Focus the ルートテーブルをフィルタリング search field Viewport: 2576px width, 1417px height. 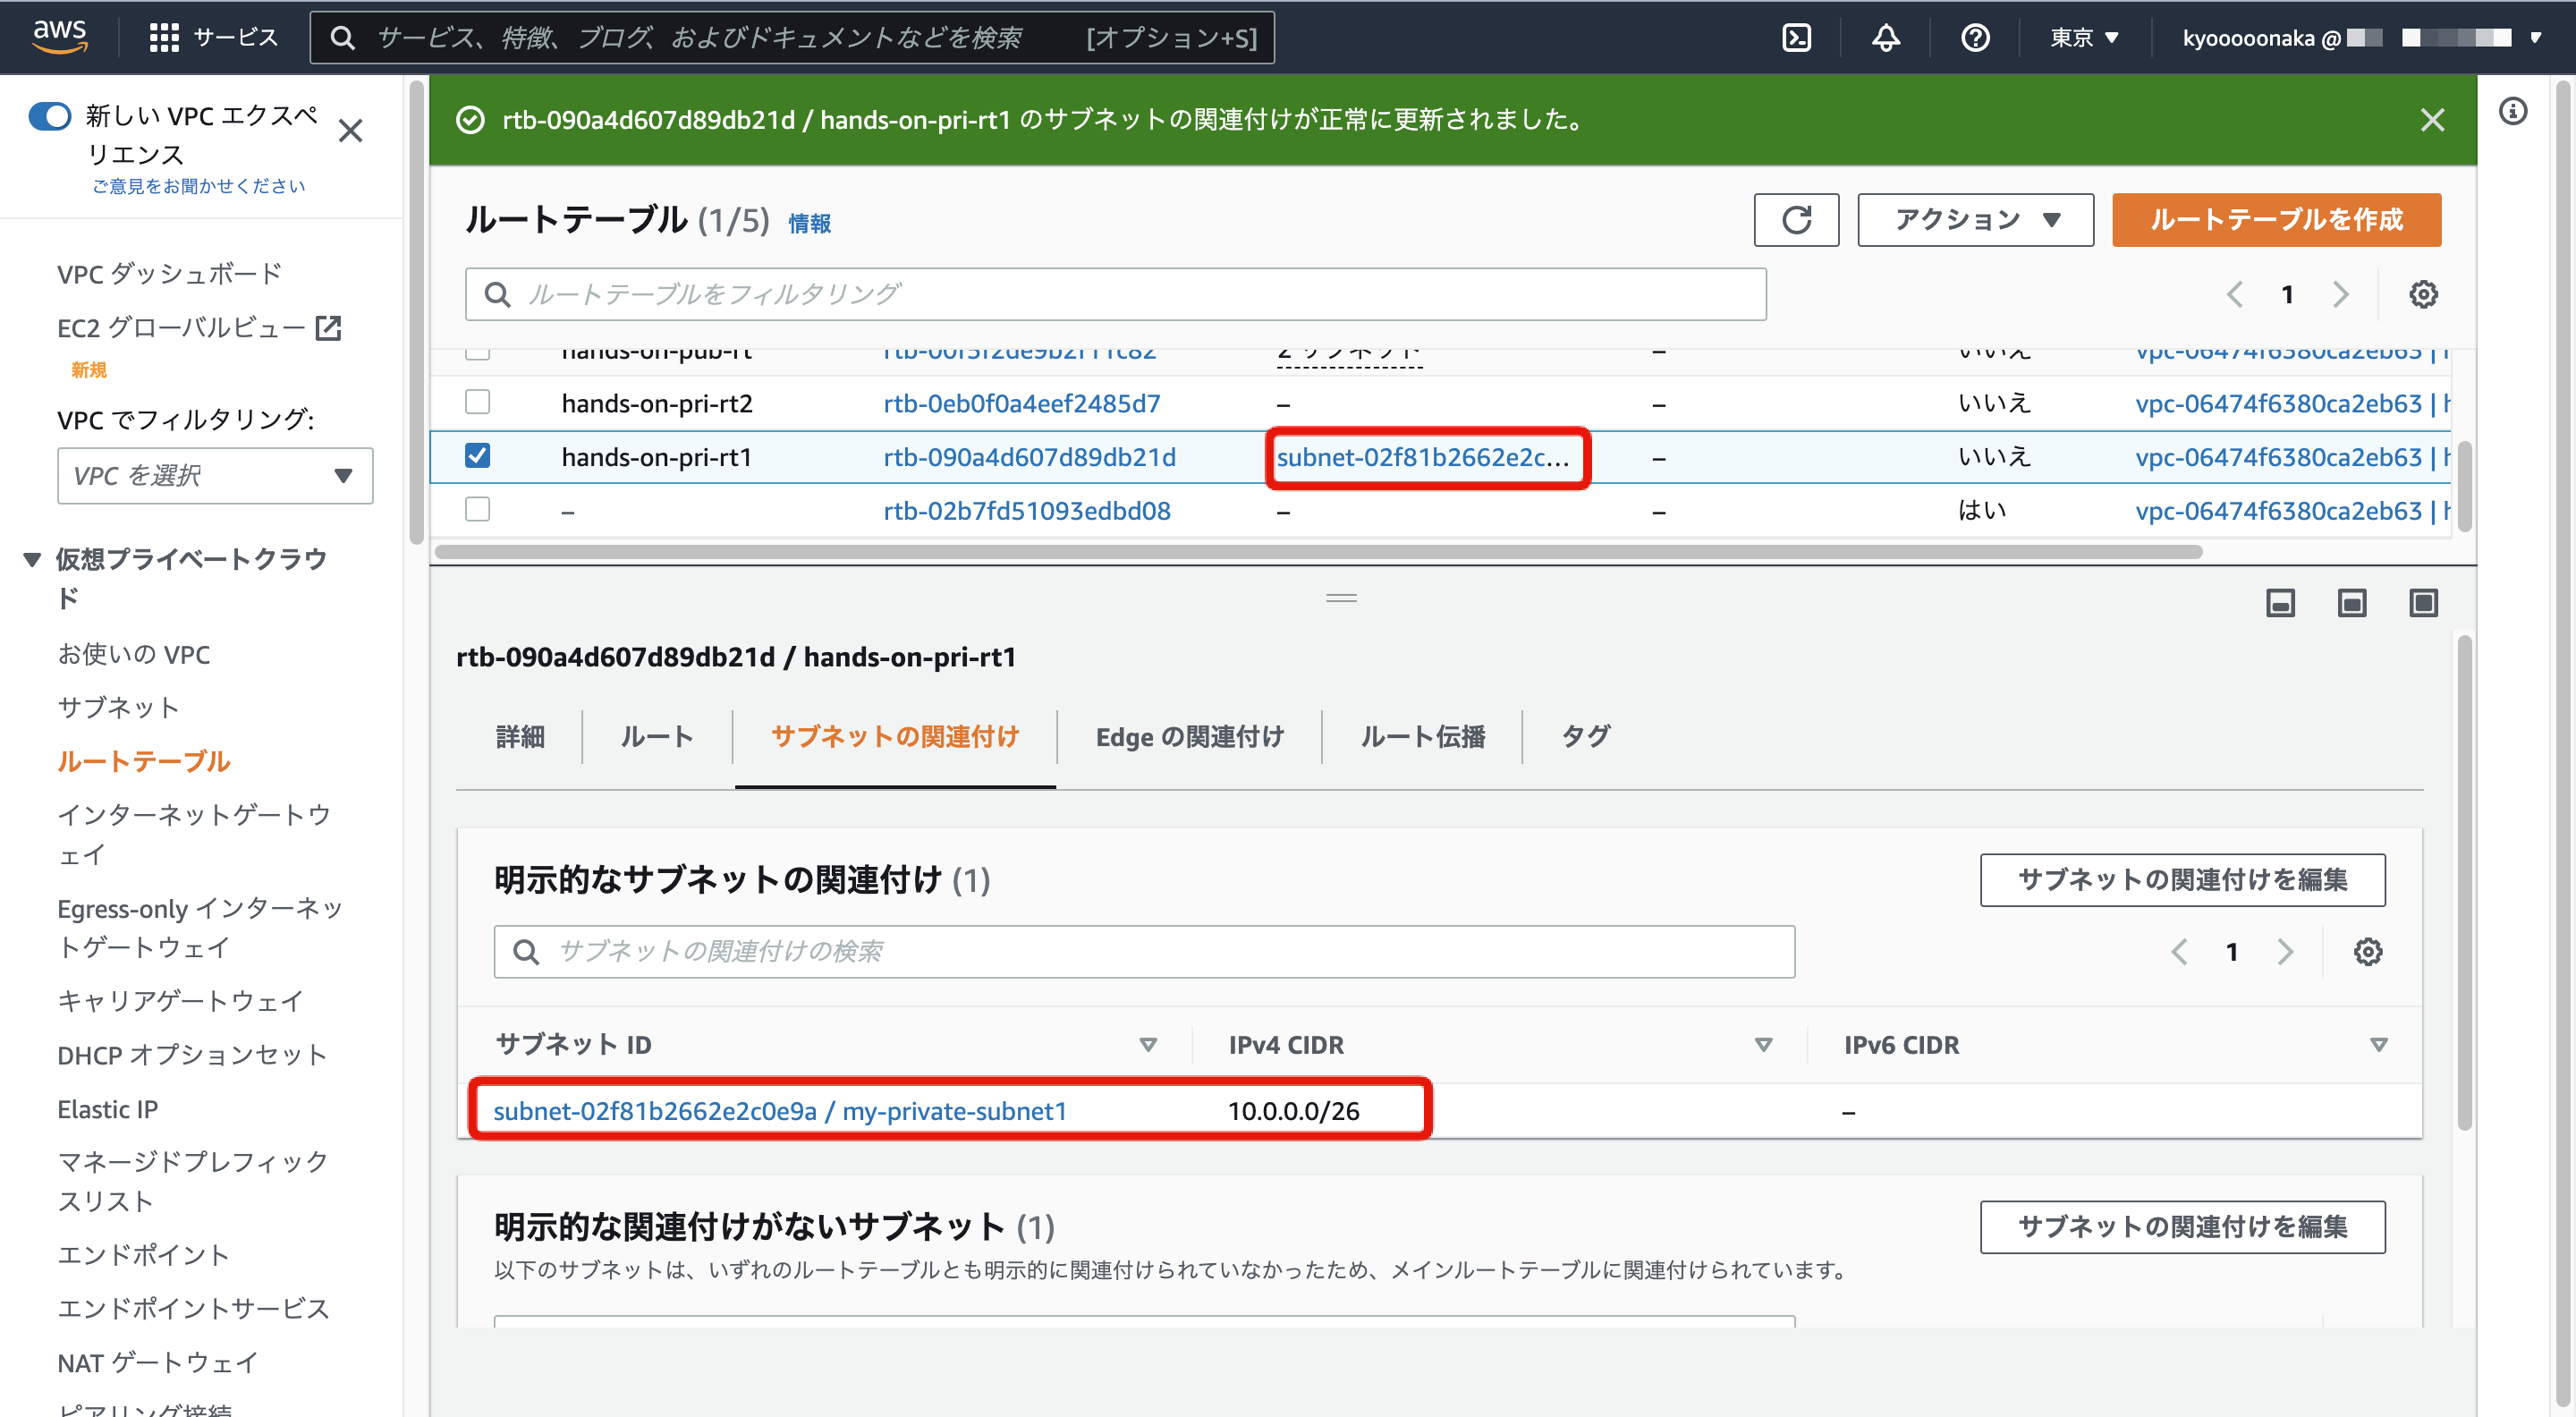coord(1115,294)
